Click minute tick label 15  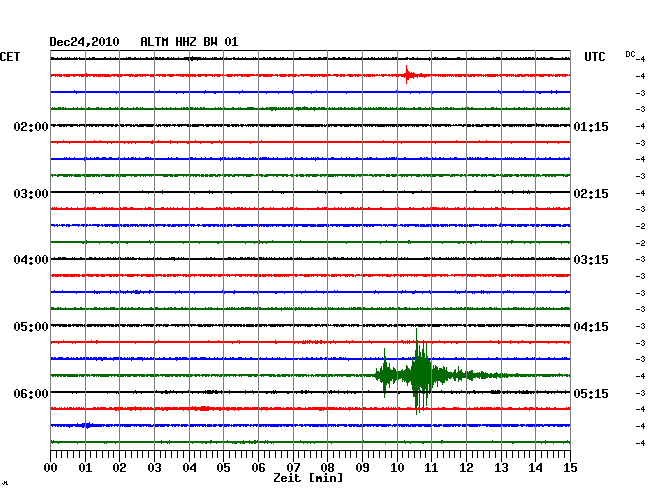(570, 467)
